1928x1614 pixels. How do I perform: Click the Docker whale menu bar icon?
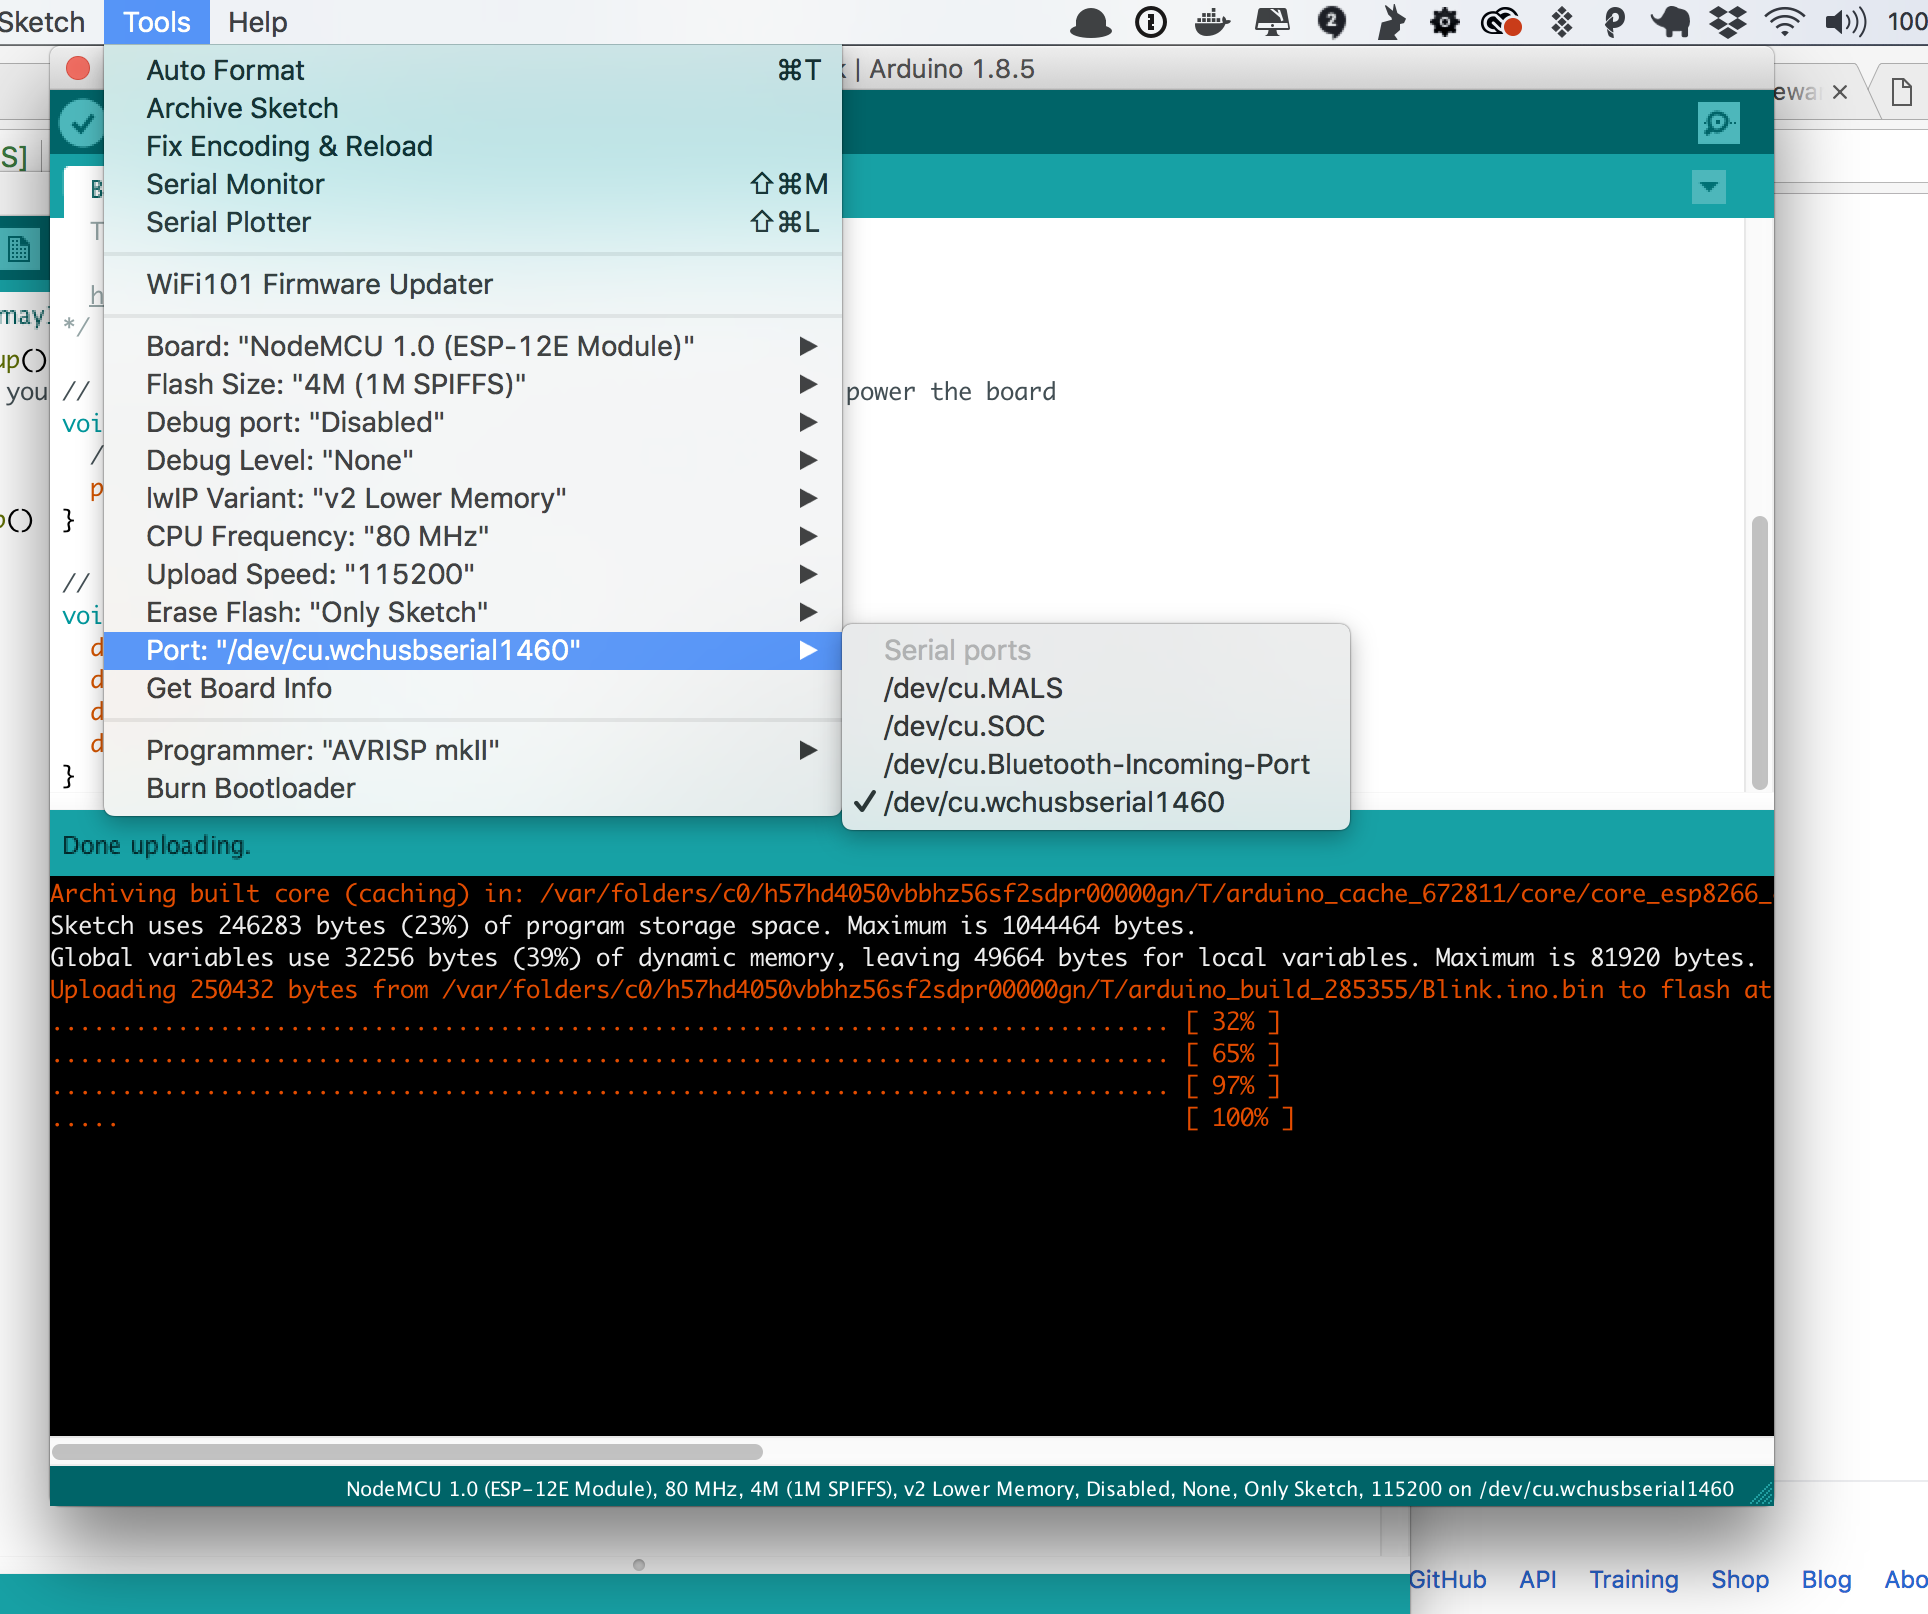click(1211, 21)
